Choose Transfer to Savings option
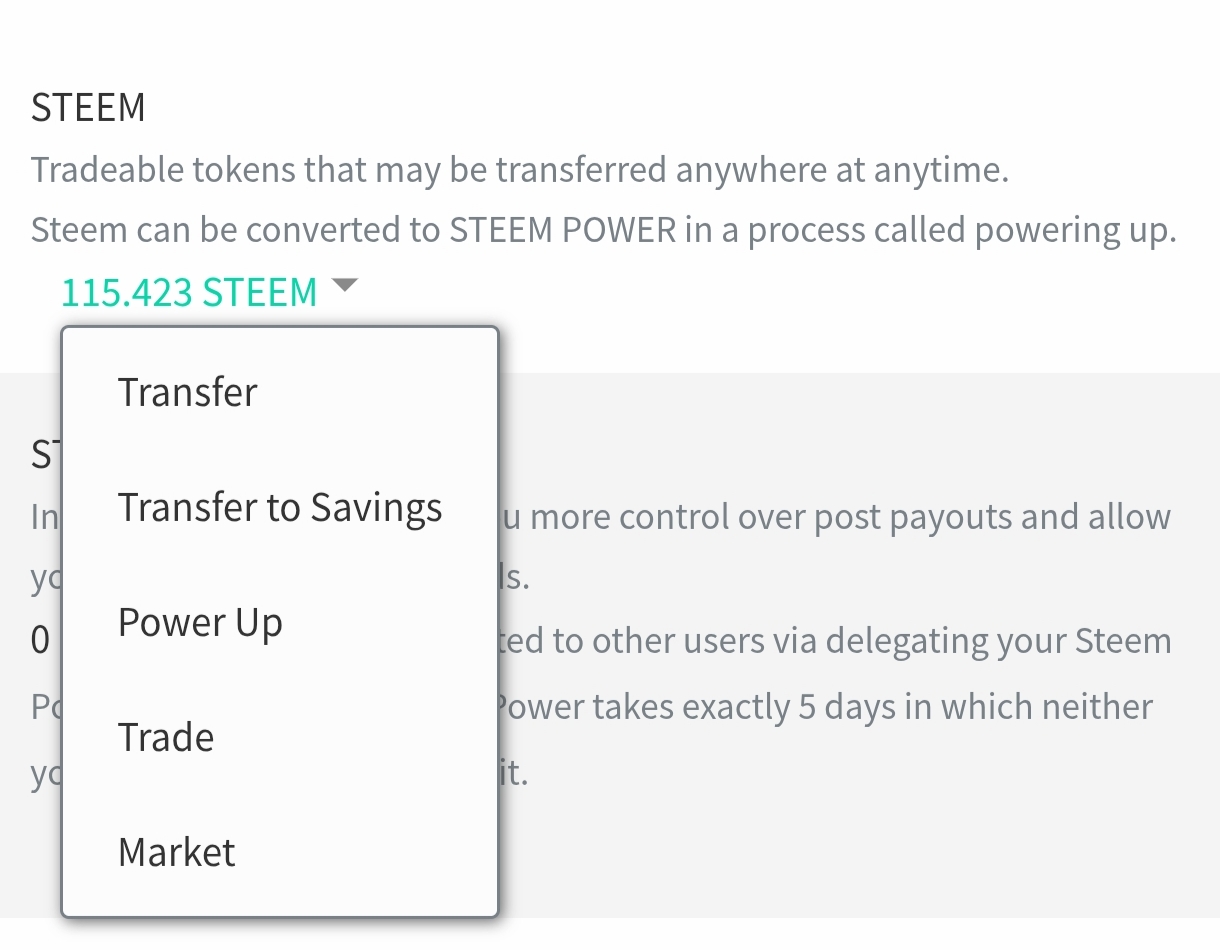This screenshot has width=1220, height=950. pyautogui.click(x=280, y=507)
